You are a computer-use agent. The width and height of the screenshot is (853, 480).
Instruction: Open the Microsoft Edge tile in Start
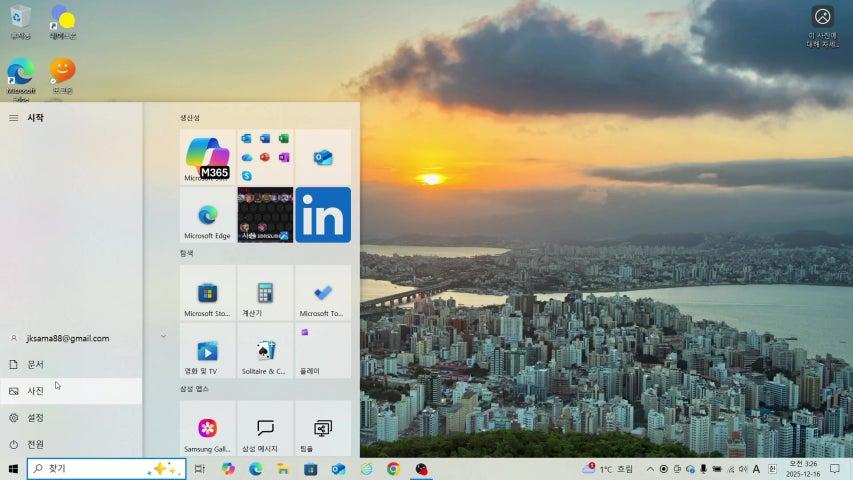(x=208, y=214)
